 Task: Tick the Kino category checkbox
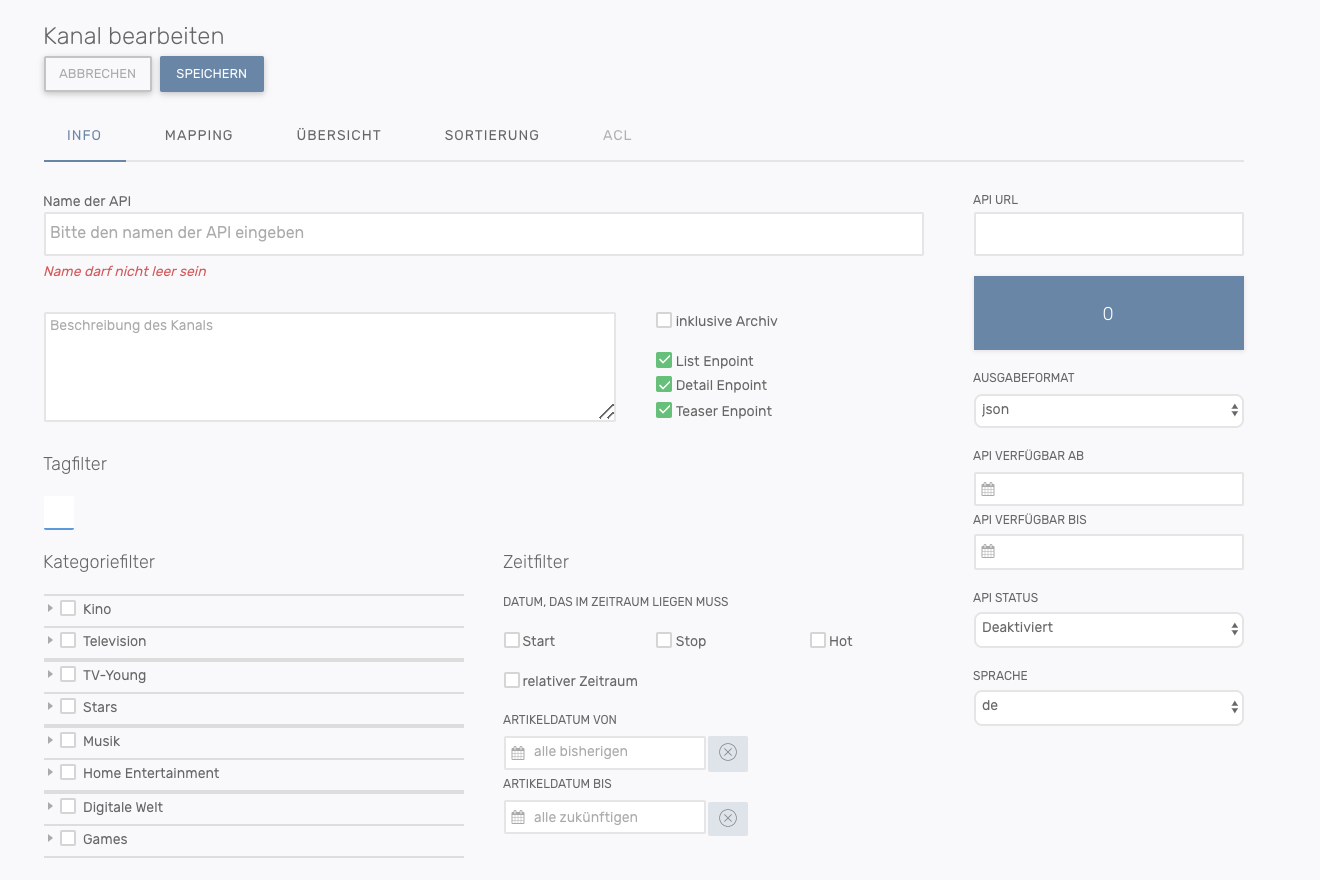[68, 608]
